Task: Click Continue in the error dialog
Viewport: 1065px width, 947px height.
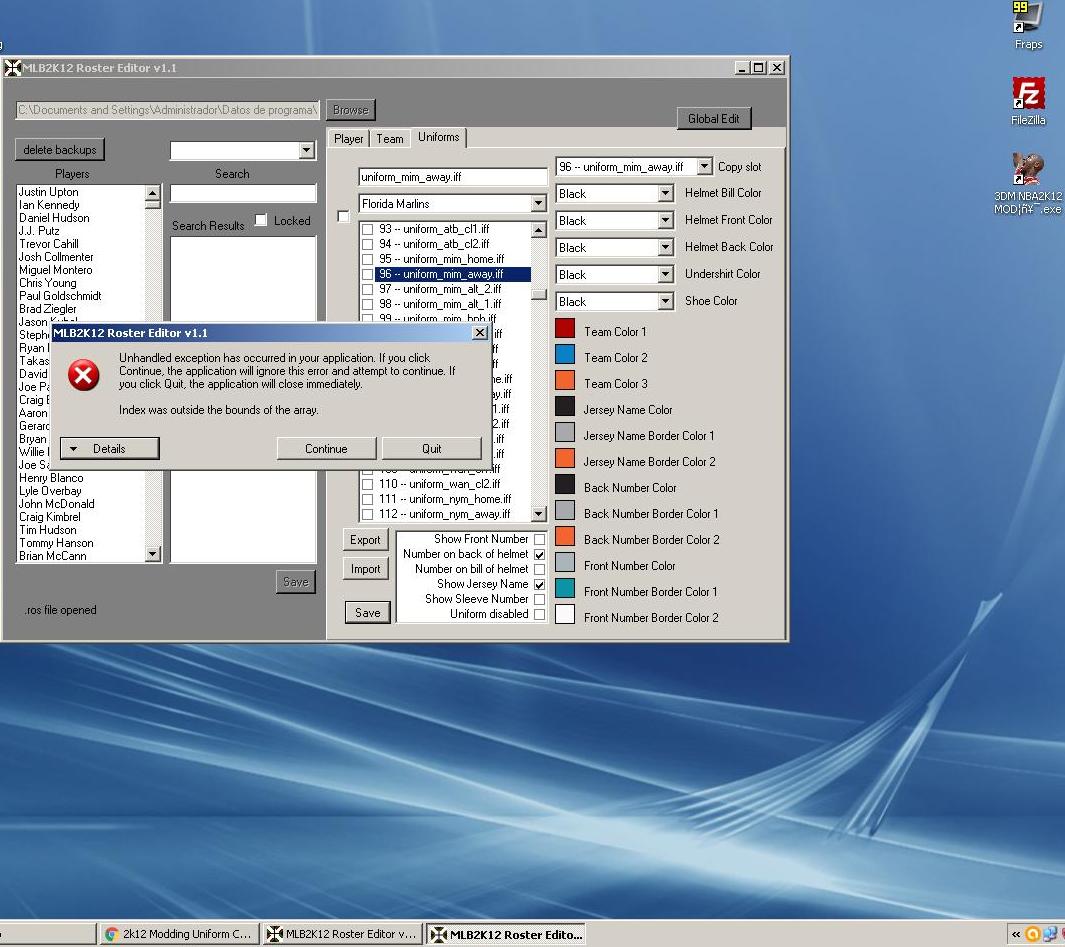Action: (x=326, y=449)
